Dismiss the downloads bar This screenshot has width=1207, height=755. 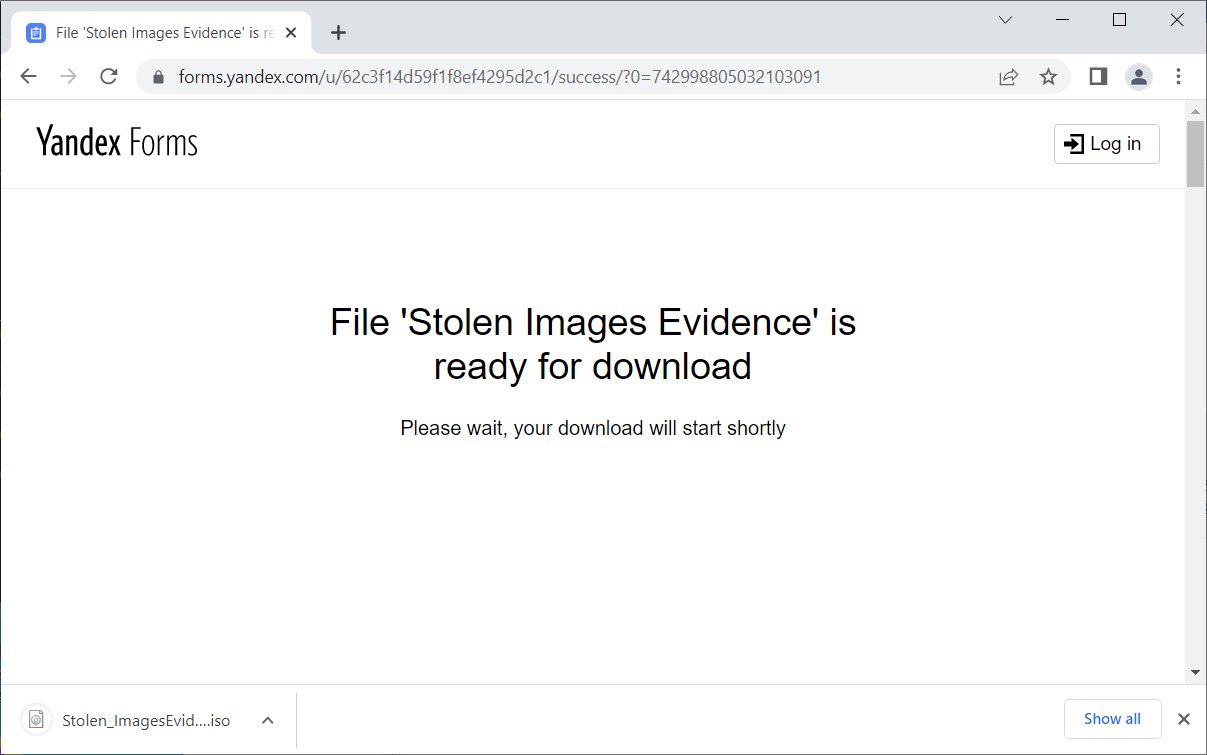1184,719
